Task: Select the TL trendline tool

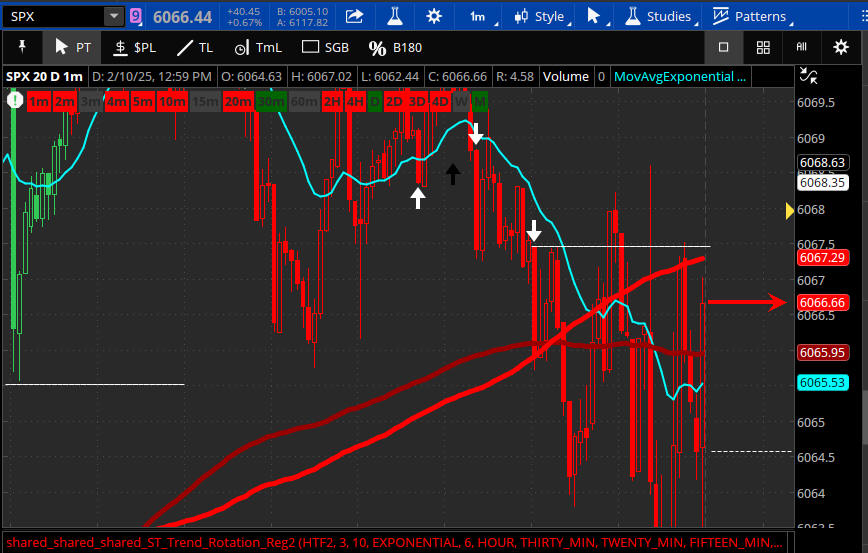Action: (x=195, y=47)
